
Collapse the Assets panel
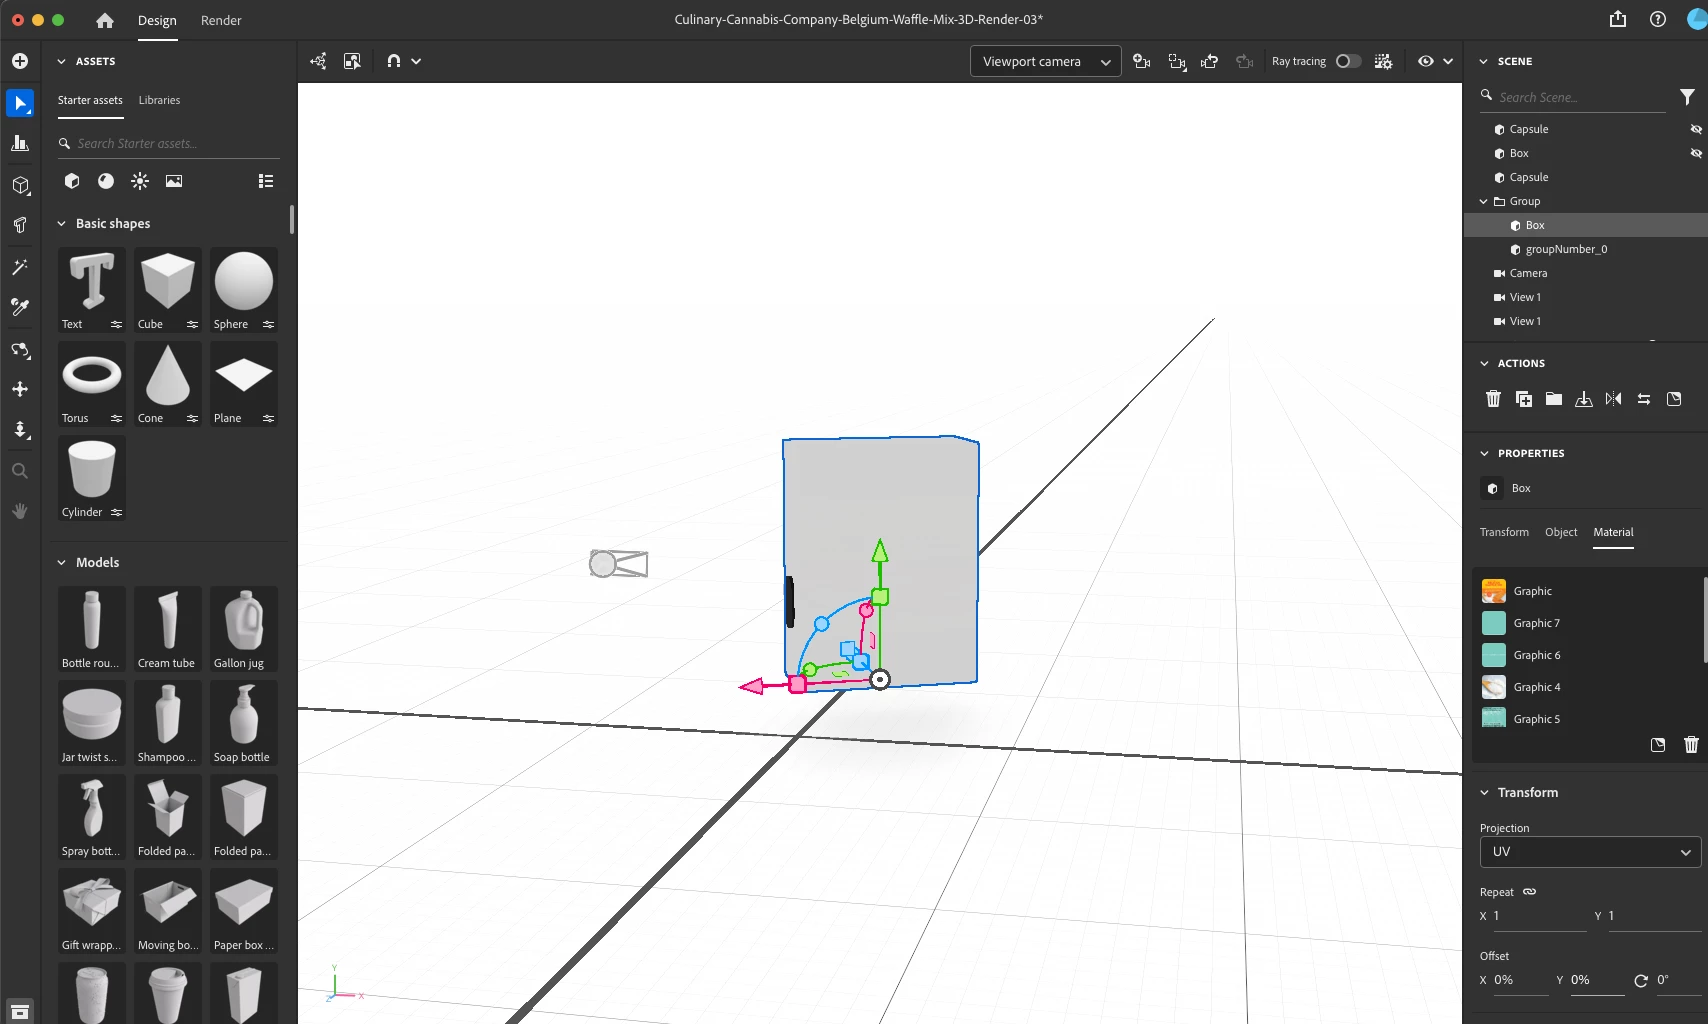[61, 61]
